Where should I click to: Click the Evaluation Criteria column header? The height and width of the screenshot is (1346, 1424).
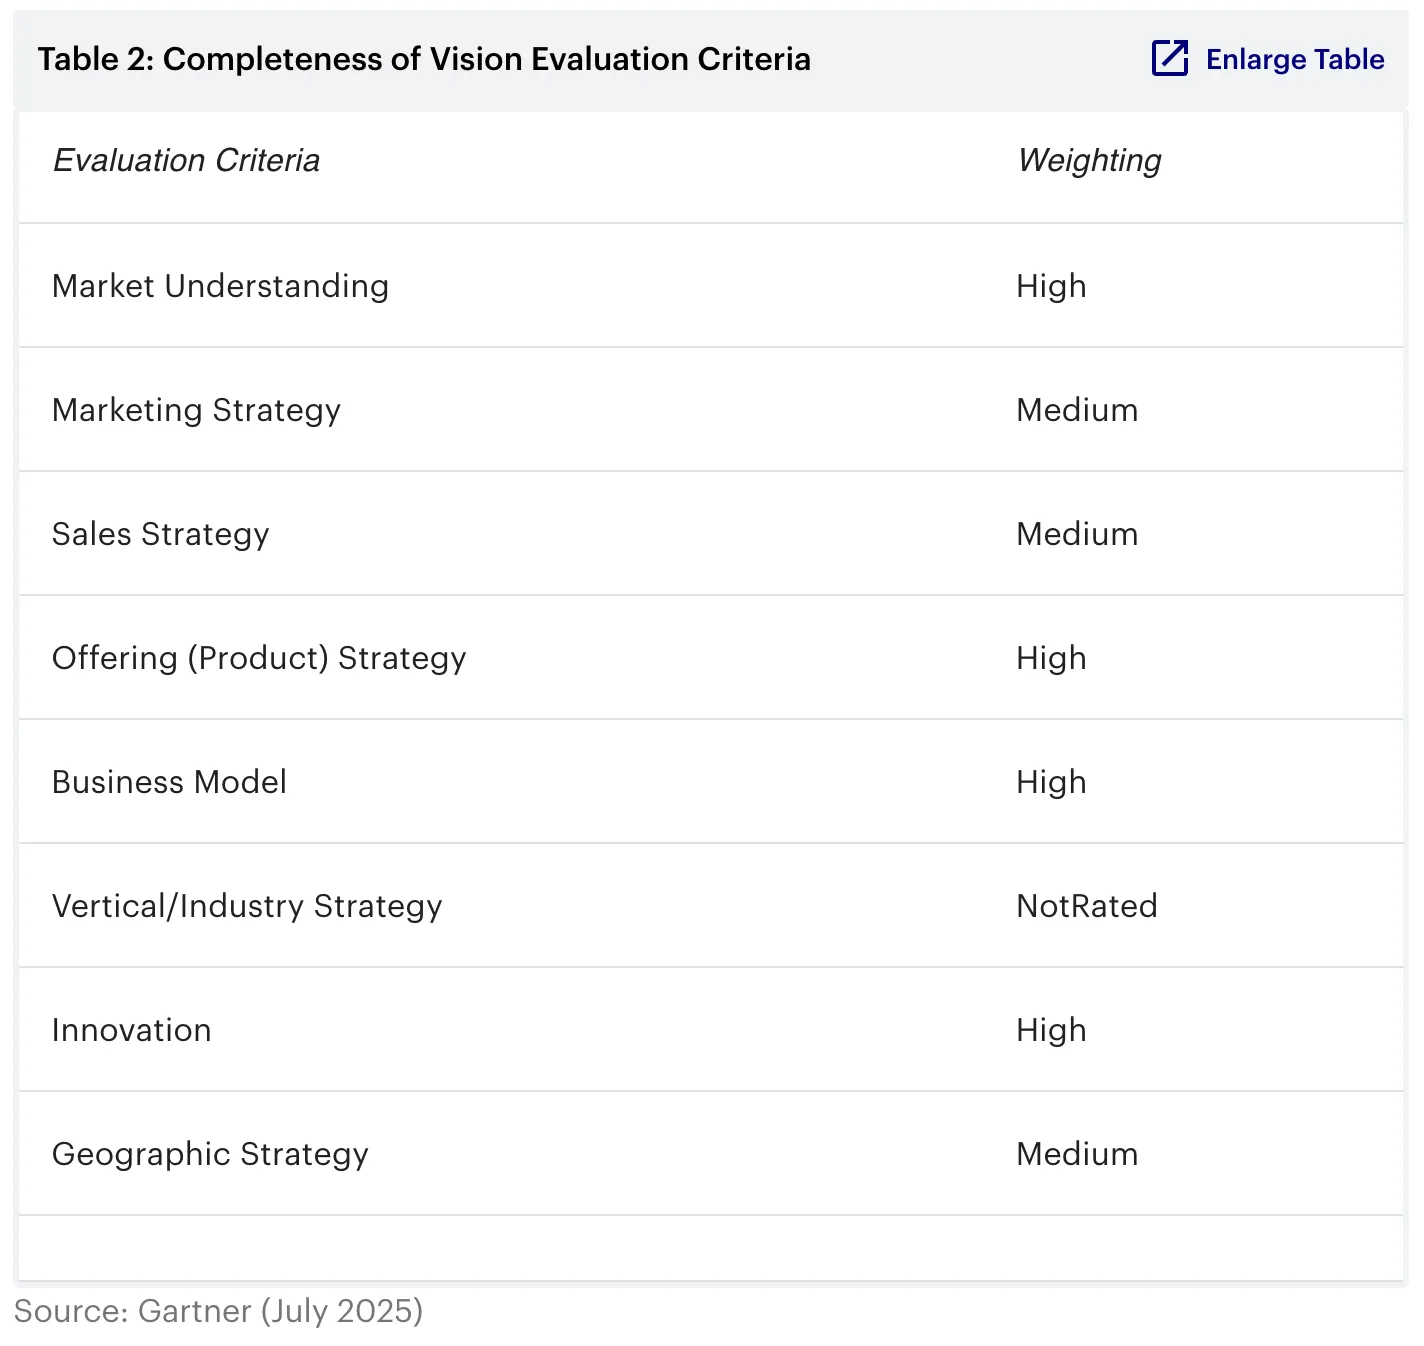click(x=186, y=161)
